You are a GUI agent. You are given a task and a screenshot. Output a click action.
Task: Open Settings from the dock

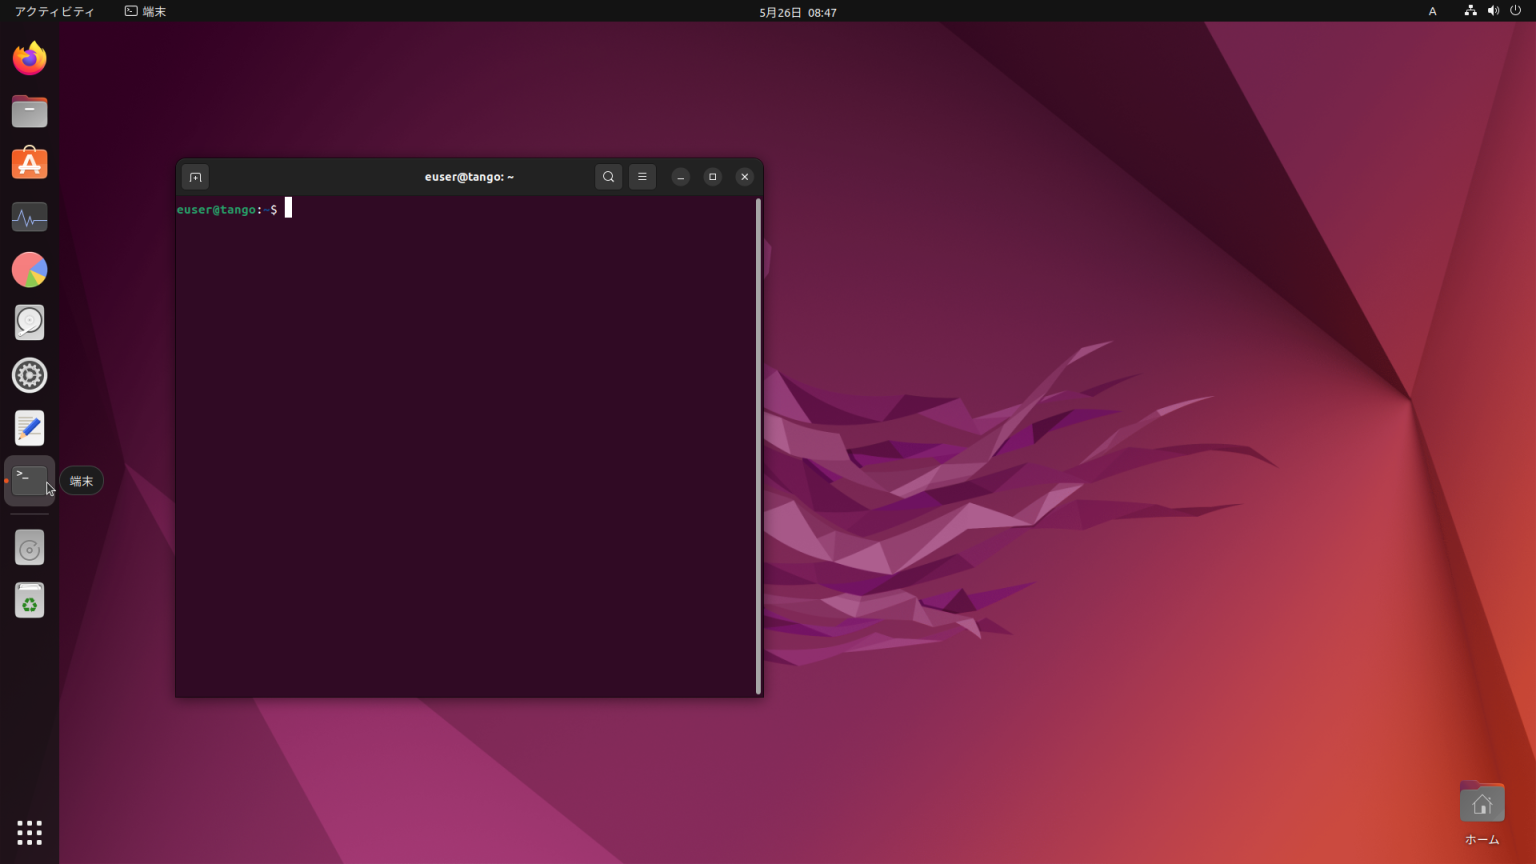click(30, 375)
